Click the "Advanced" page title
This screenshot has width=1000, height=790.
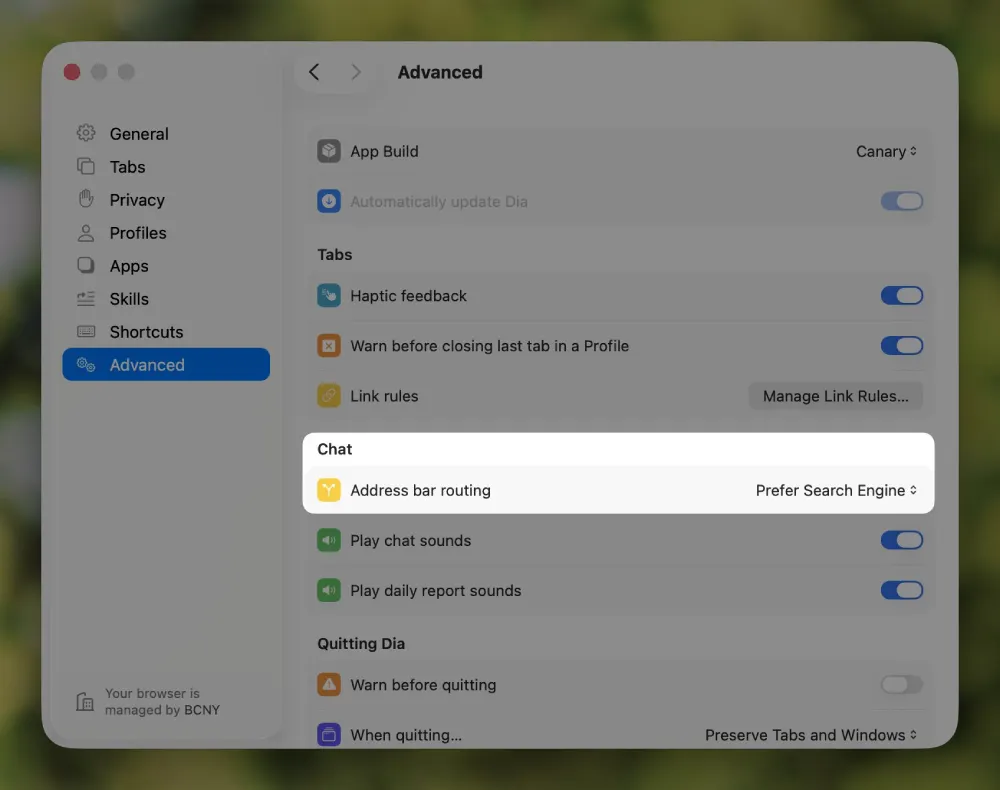[440, 72]
